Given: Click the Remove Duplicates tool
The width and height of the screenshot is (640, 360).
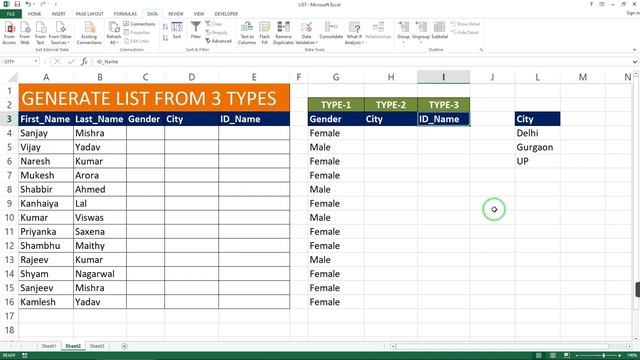Looking at the screenshot, I should [283, 33].
